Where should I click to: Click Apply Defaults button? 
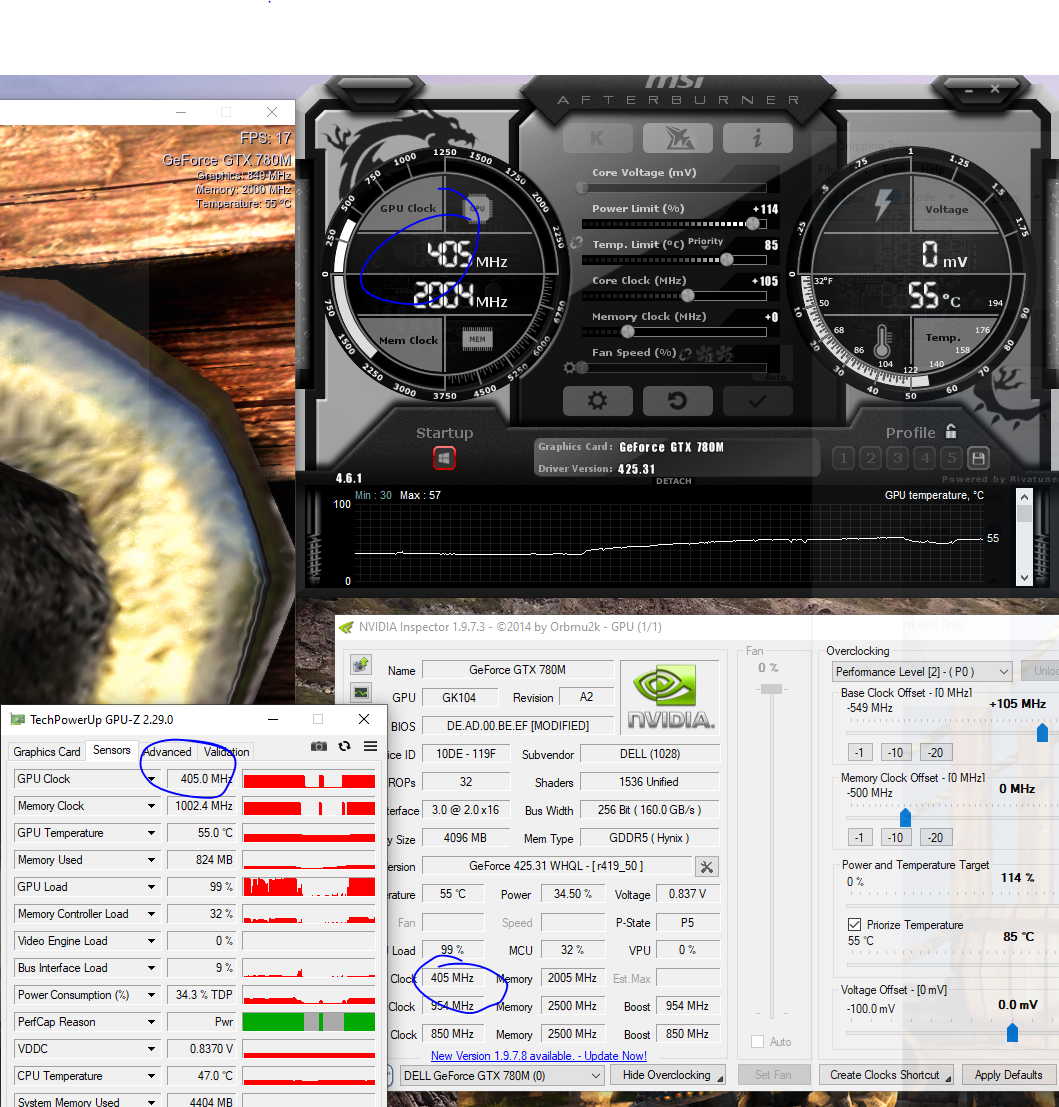(1009, 1075)
